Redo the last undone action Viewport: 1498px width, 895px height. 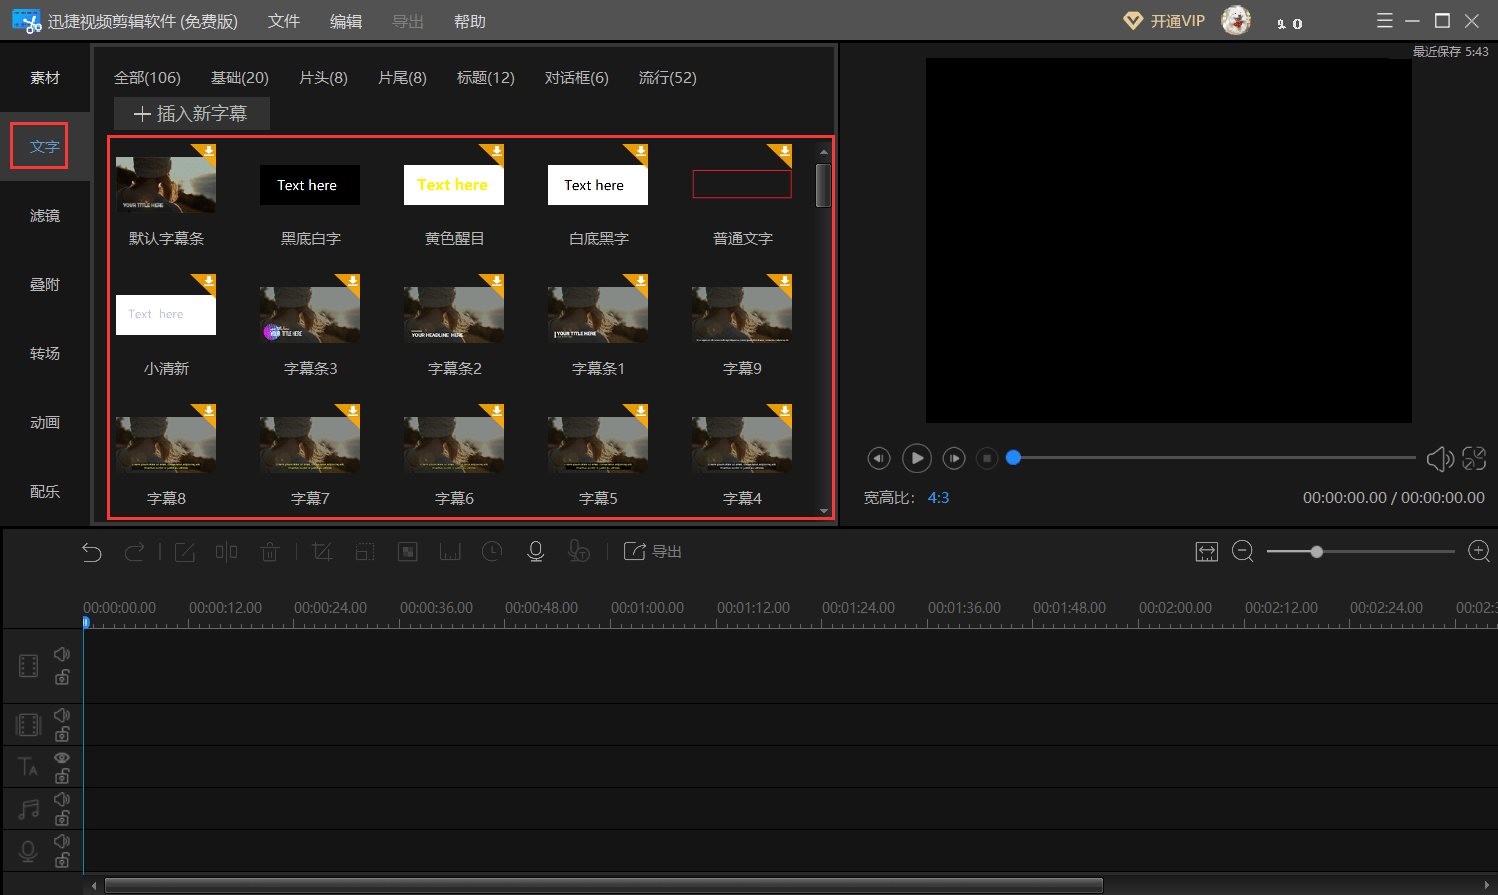tap(134, 552)
